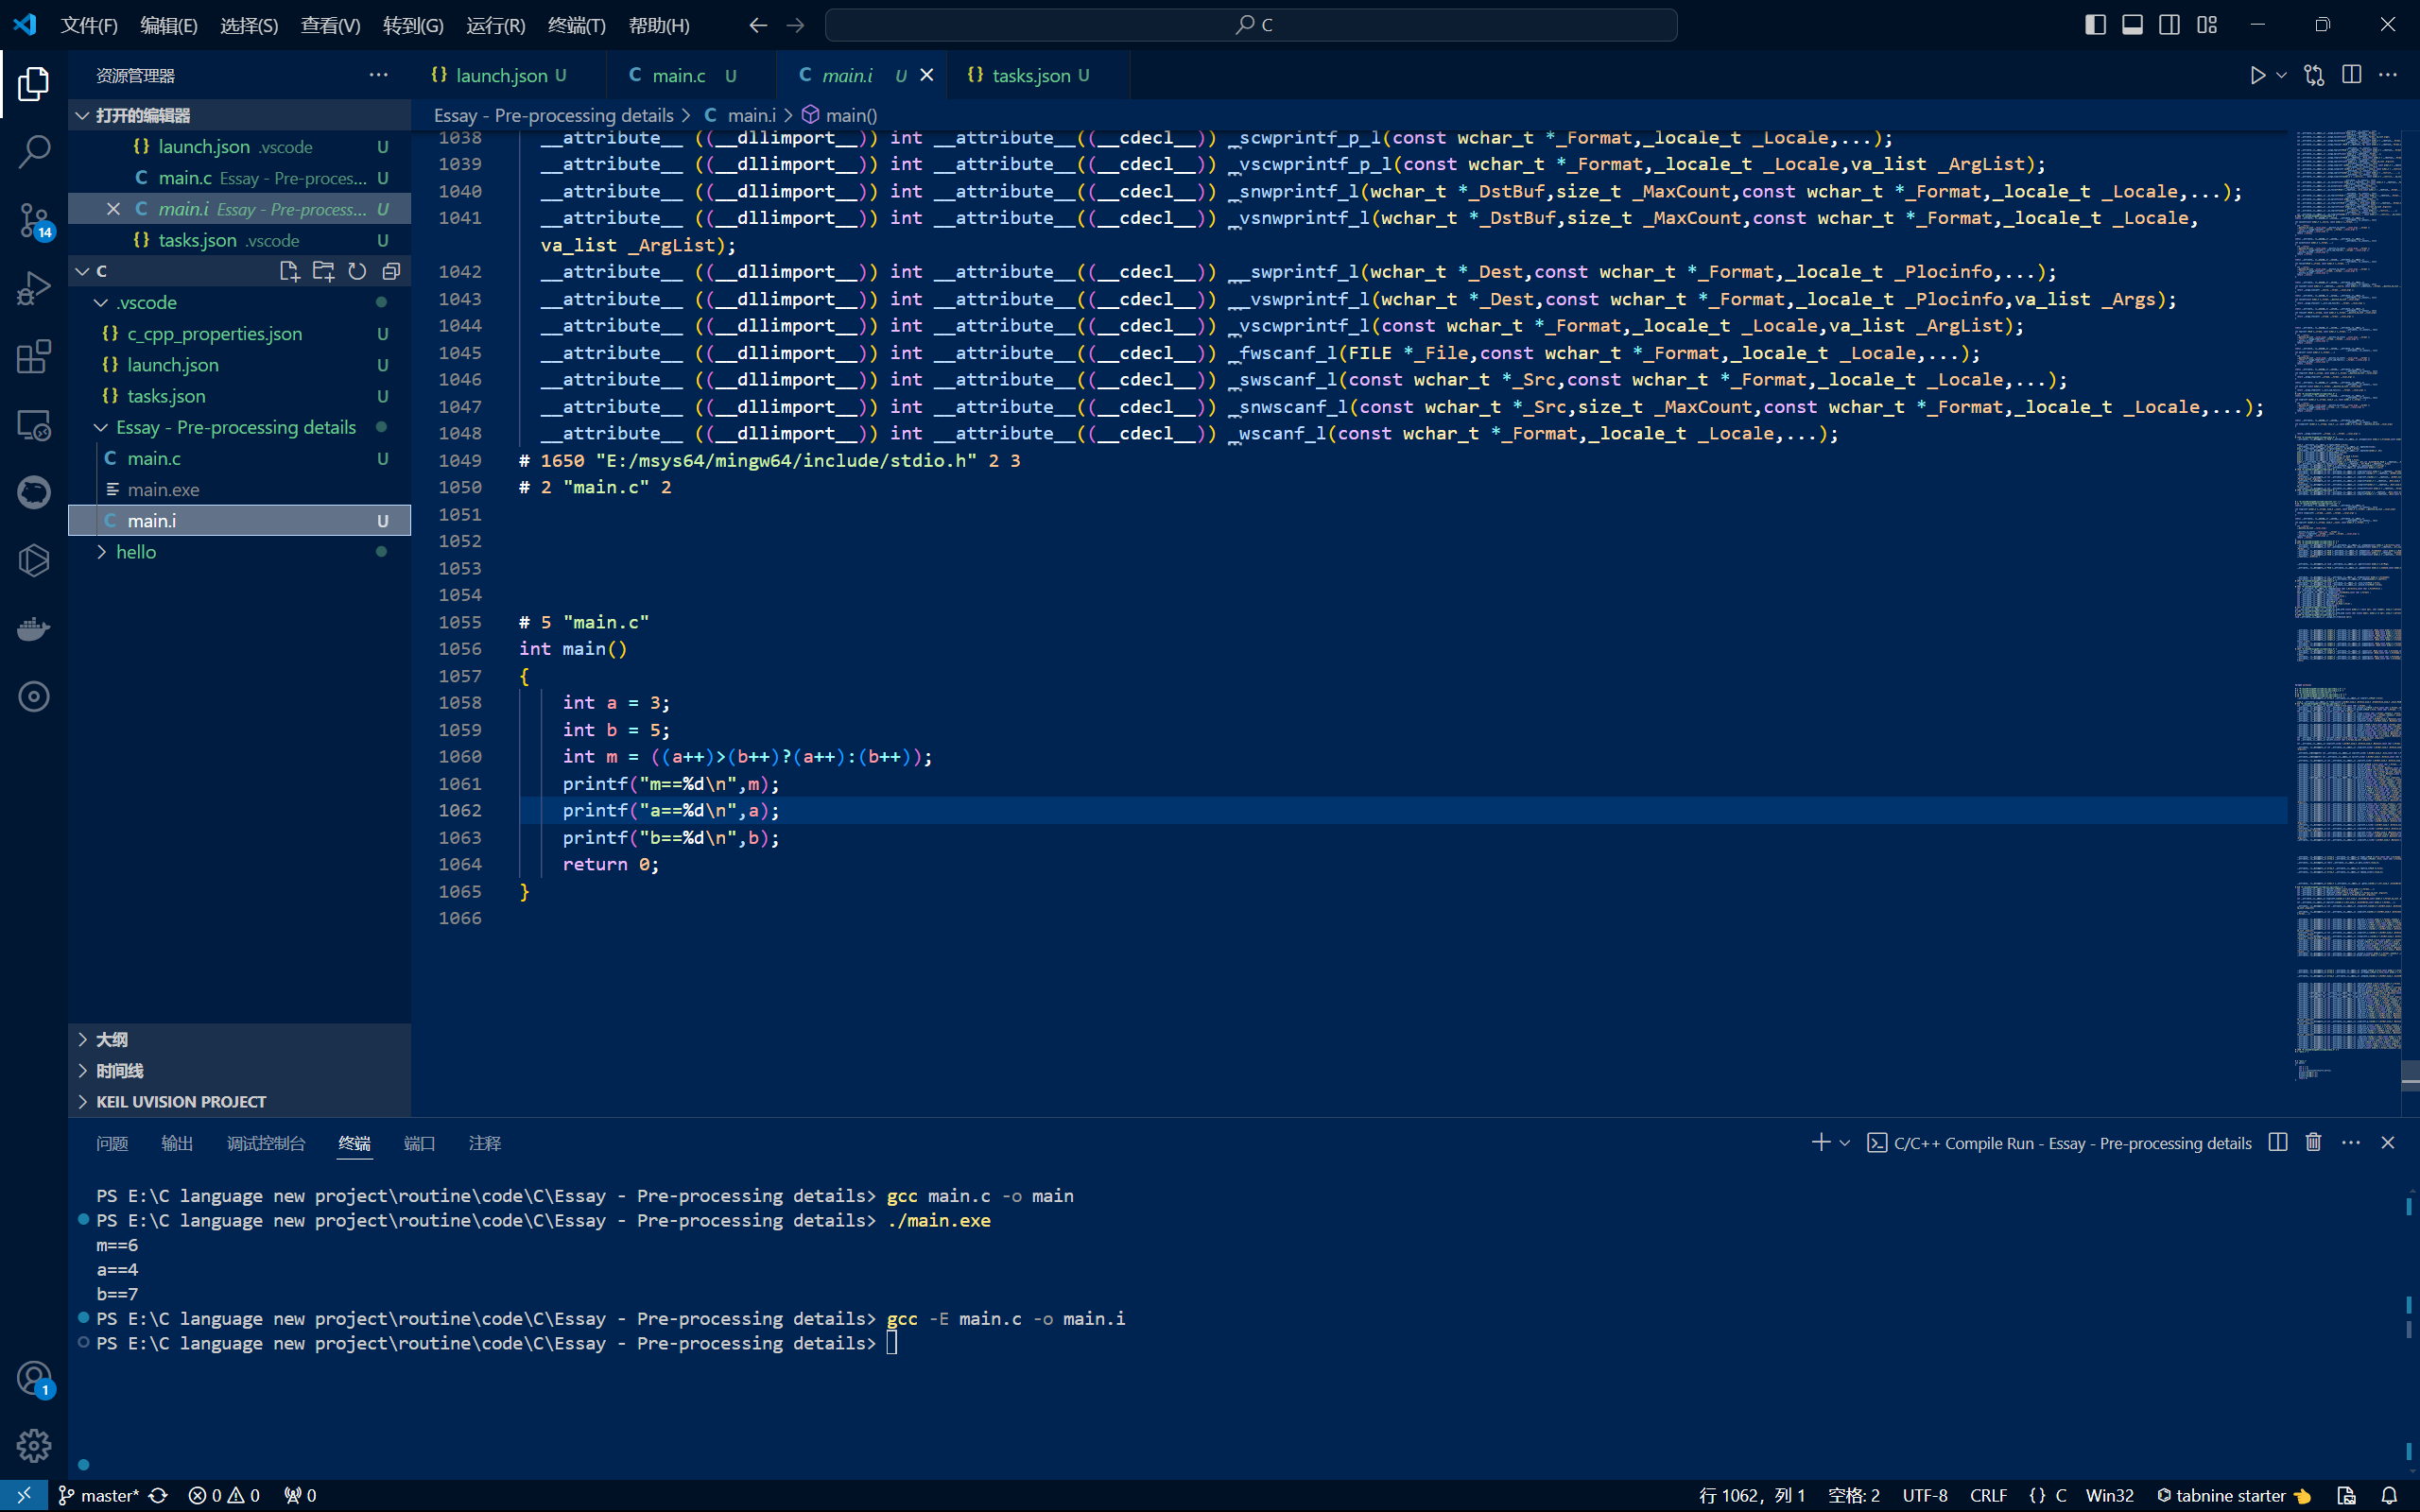Open Run and Debug view

(34, 289)
